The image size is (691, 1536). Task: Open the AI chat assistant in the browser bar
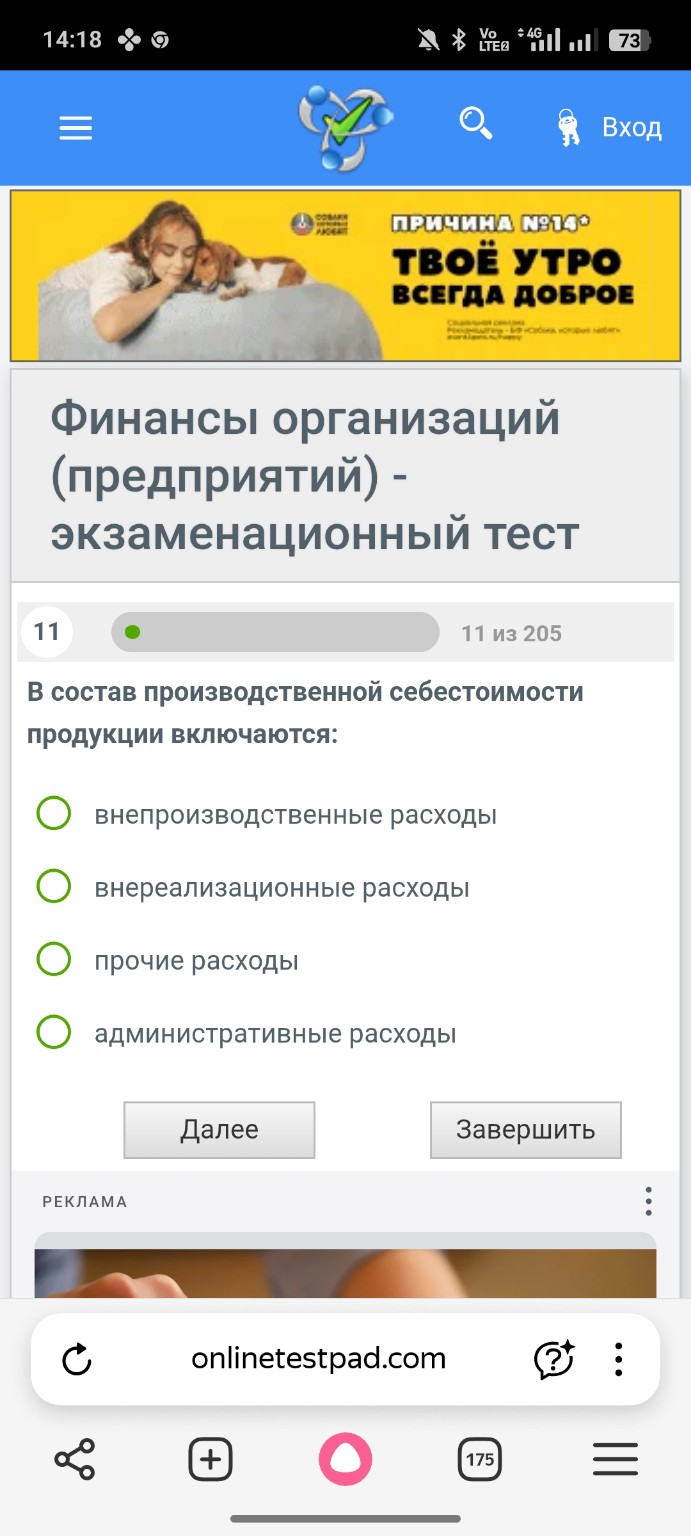pos(551,1359)
